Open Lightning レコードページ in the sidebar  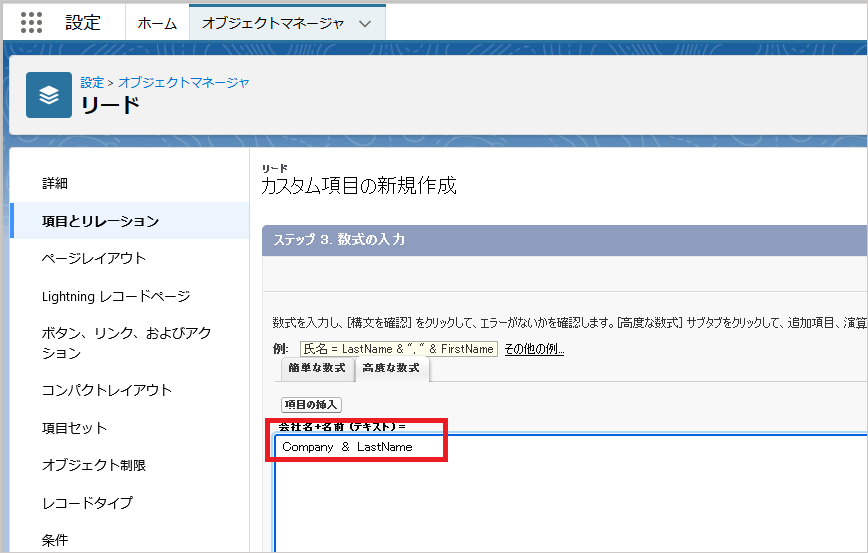coord(116,296)
